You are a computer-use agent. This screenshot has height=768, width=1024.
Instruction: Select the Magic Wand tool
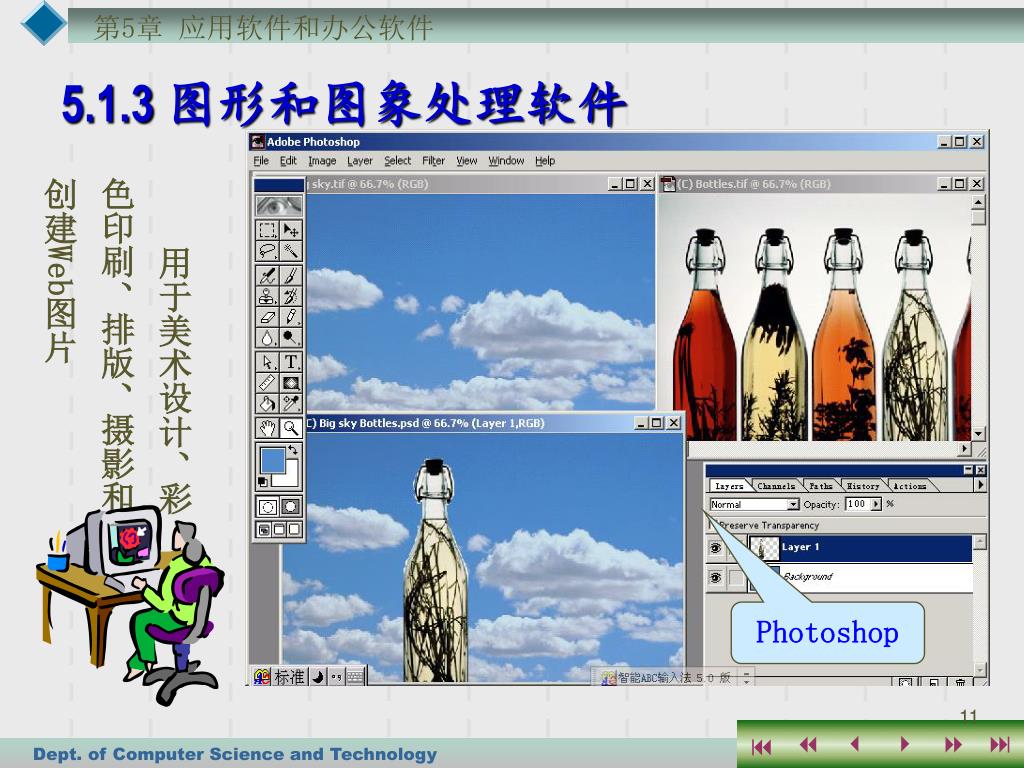[x=291, y=251]
